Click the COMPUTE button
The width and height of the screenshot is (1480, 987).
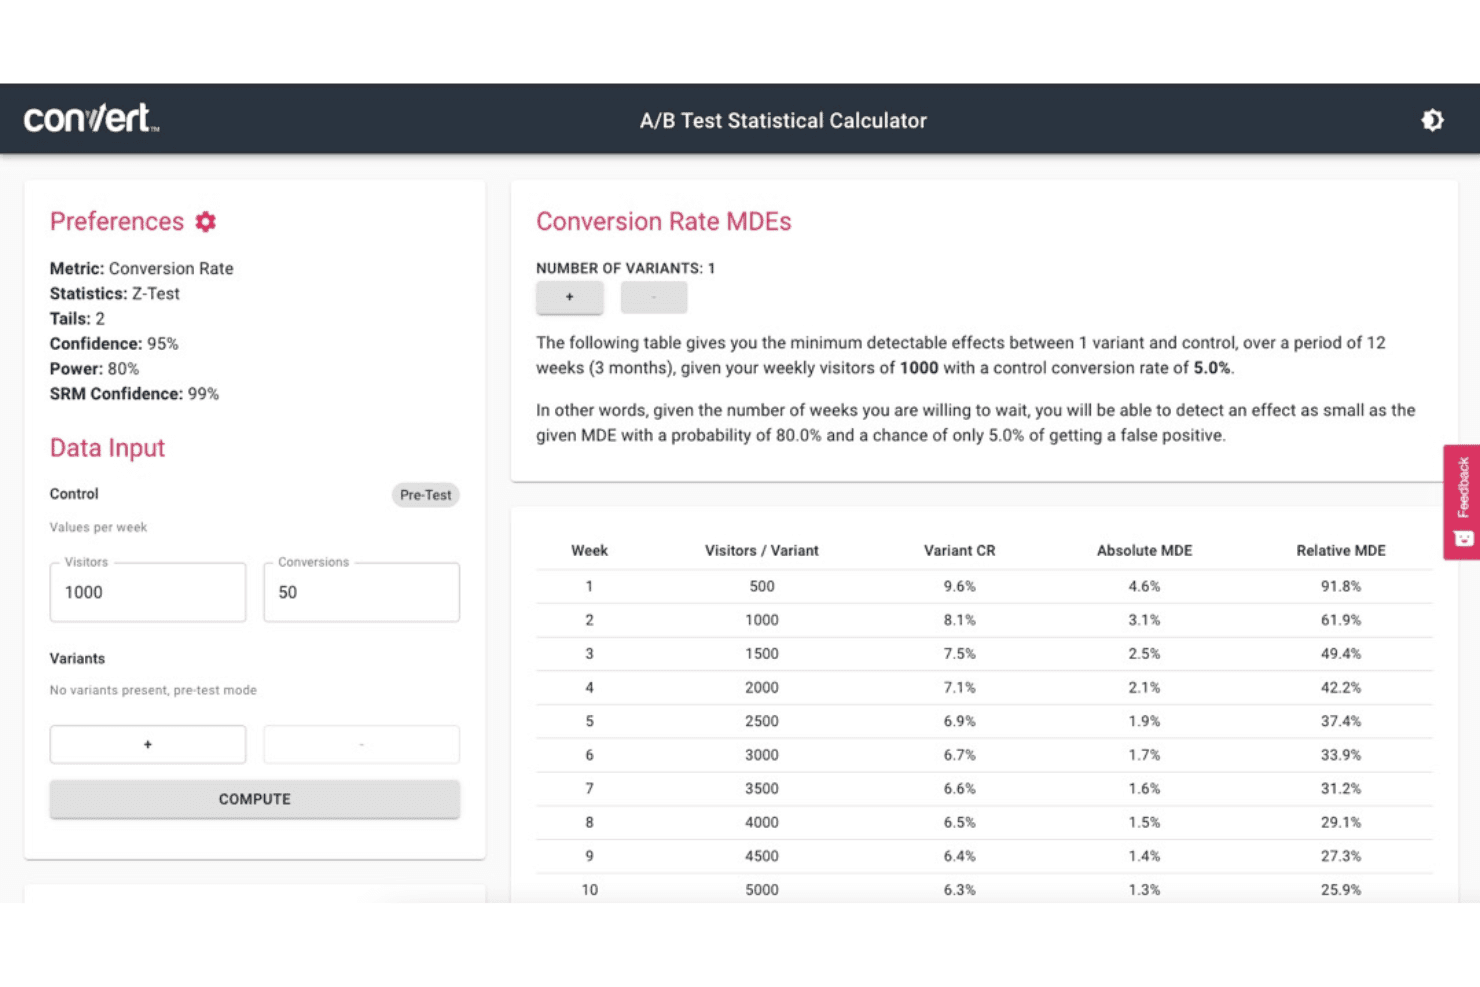click(x=255, y=799)
